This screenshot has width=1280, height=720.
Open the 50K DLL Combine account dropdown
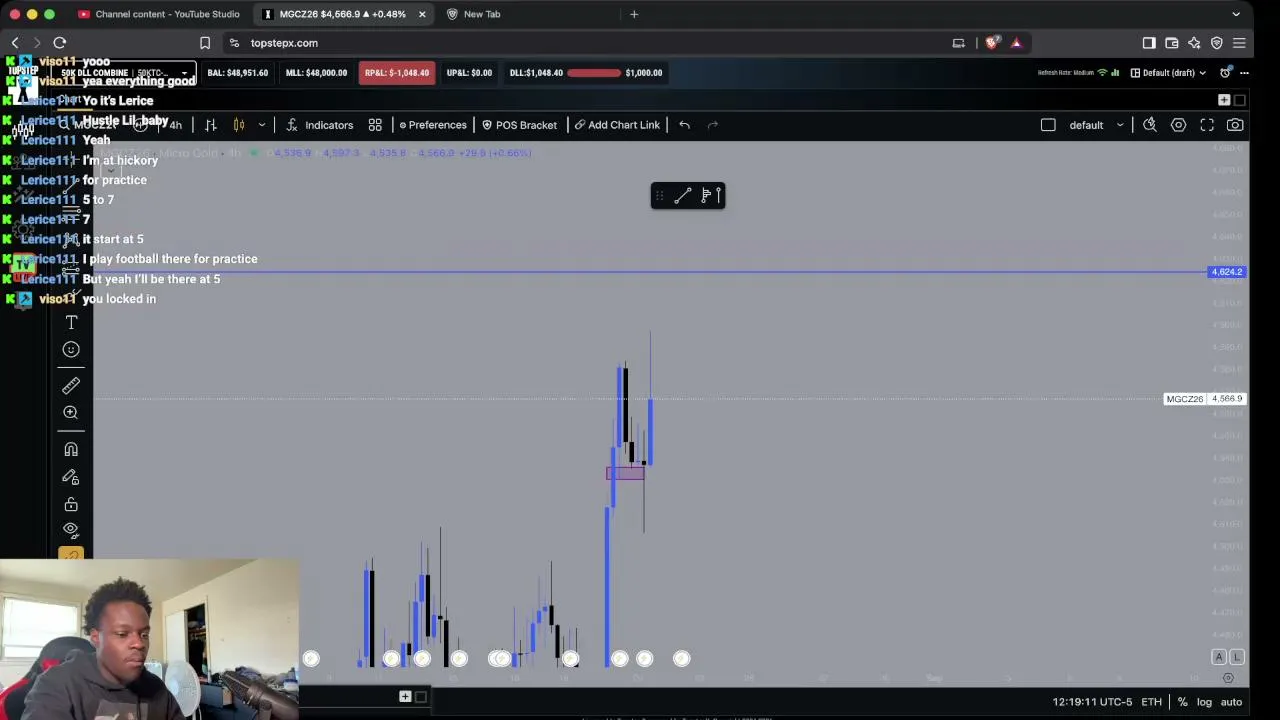coord(125,73)
